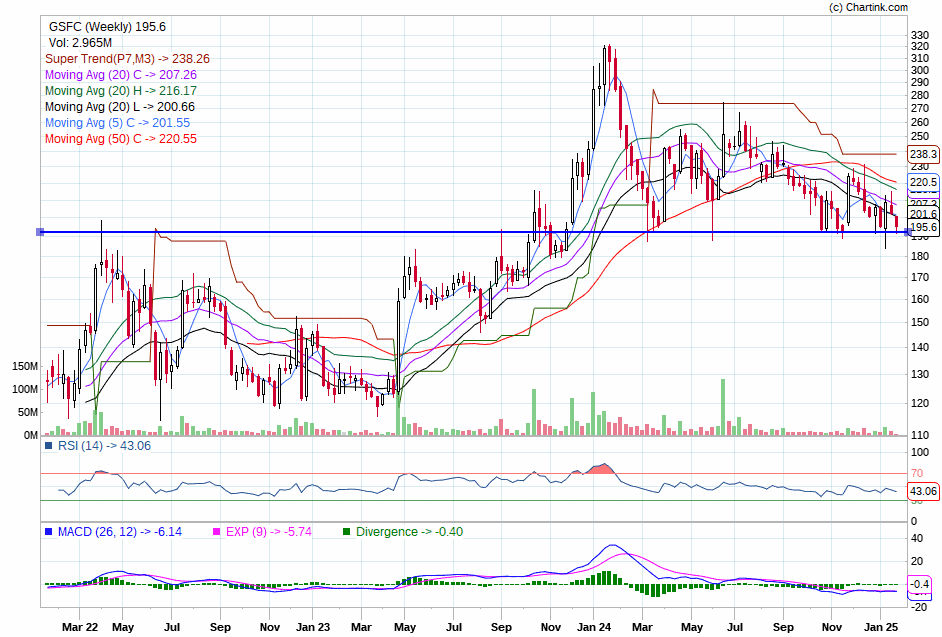The image size is (942, 637).
Task: Click the Divergence -> -0.40 label
Action: coord(409,532)
